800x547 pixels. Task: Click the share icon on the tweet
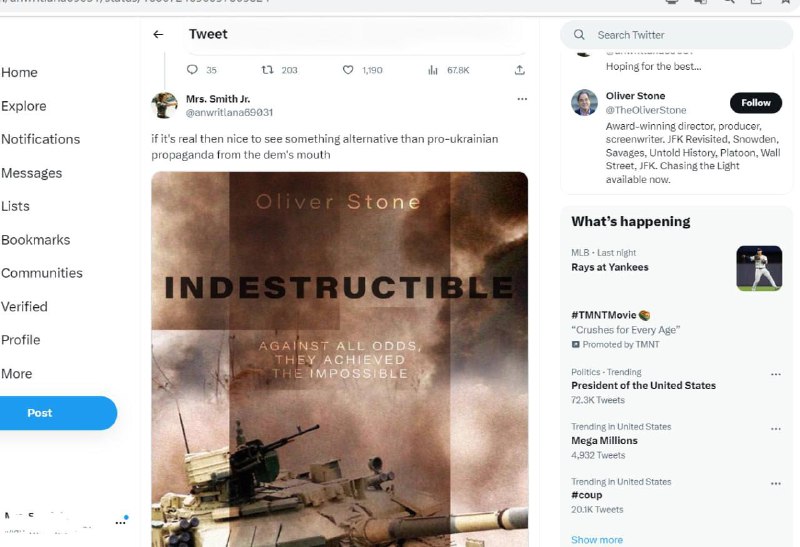coord(520,70)
